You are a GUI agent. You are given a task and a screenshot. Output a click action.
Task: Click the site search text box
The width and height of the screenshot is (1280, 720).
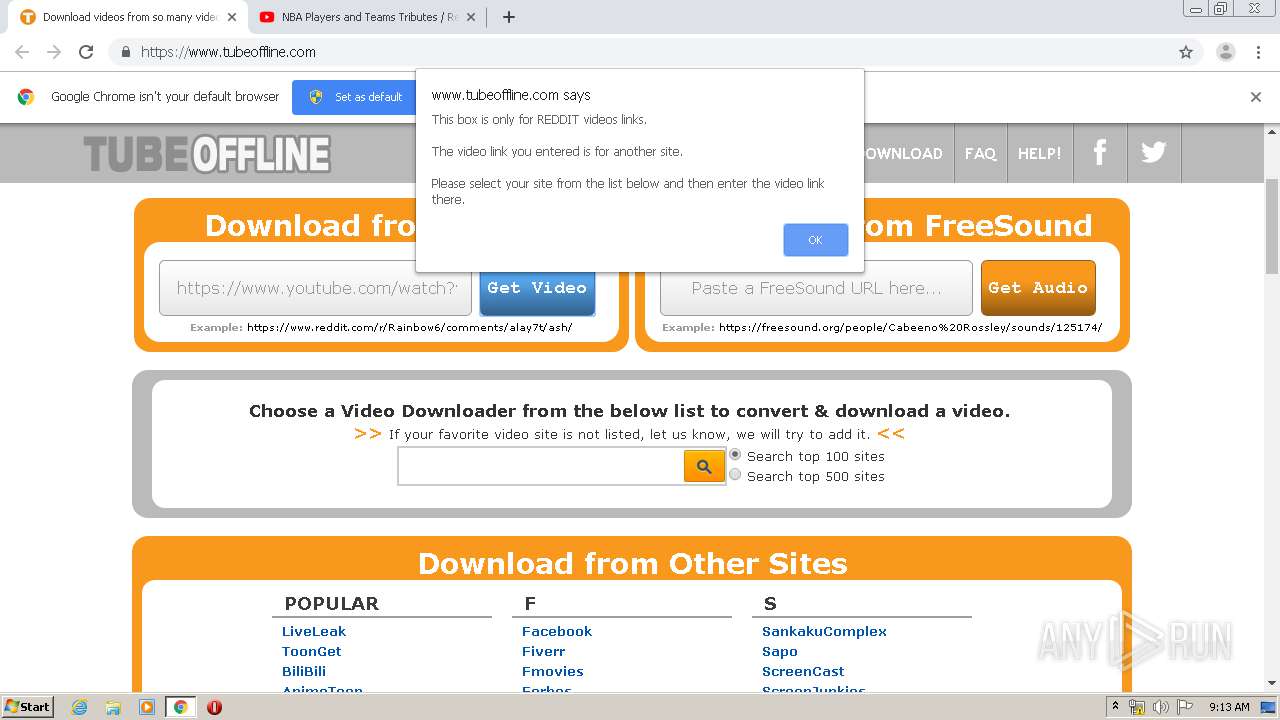[x=541, y=466]
